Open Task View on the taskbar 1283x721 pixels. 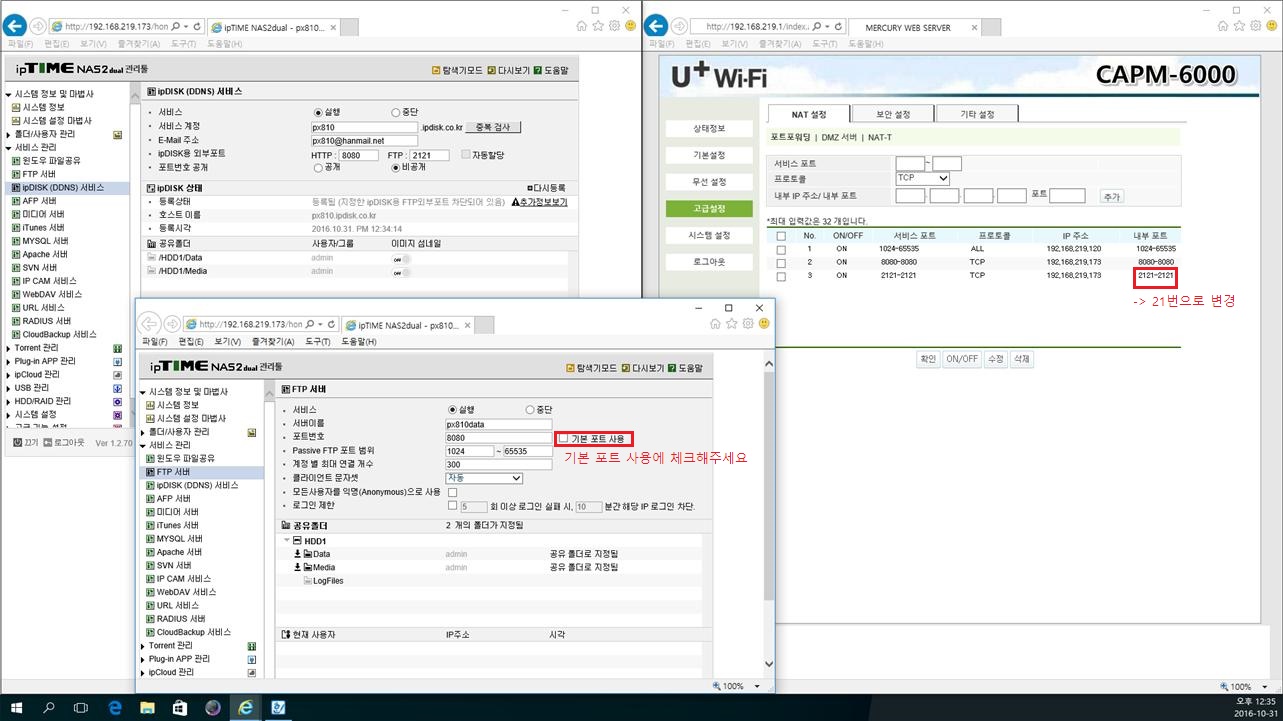pyautogui.click(x=81, y=707)
